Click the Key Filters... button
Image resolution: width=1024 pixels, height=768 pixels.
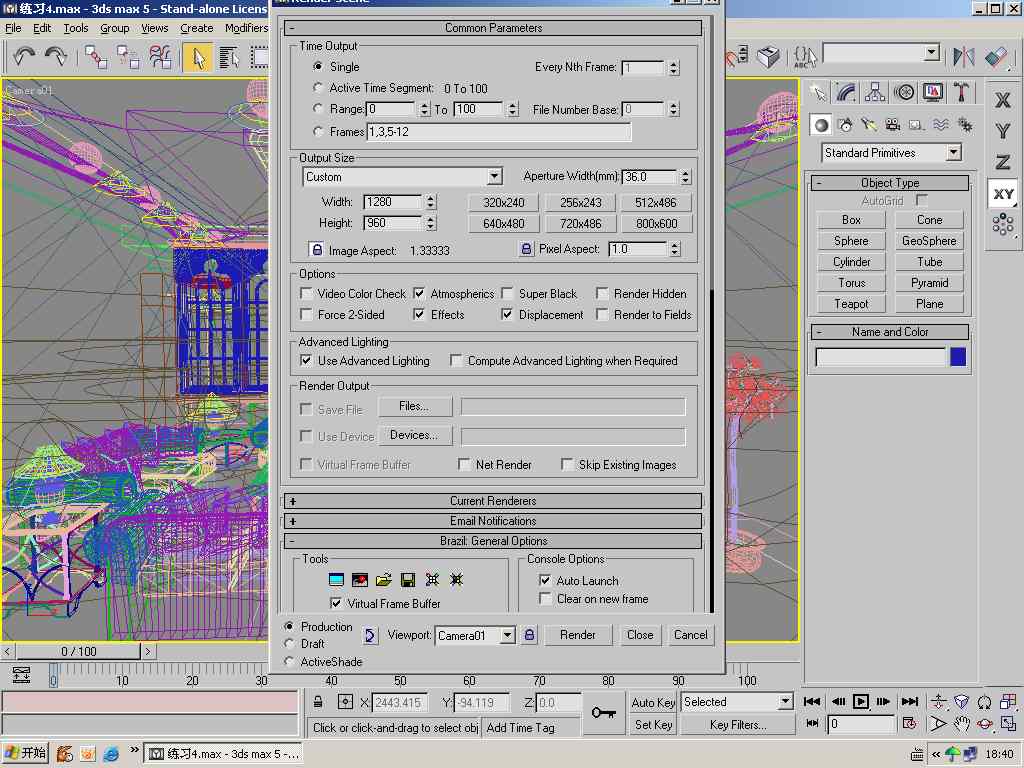[x=738, y=725]
